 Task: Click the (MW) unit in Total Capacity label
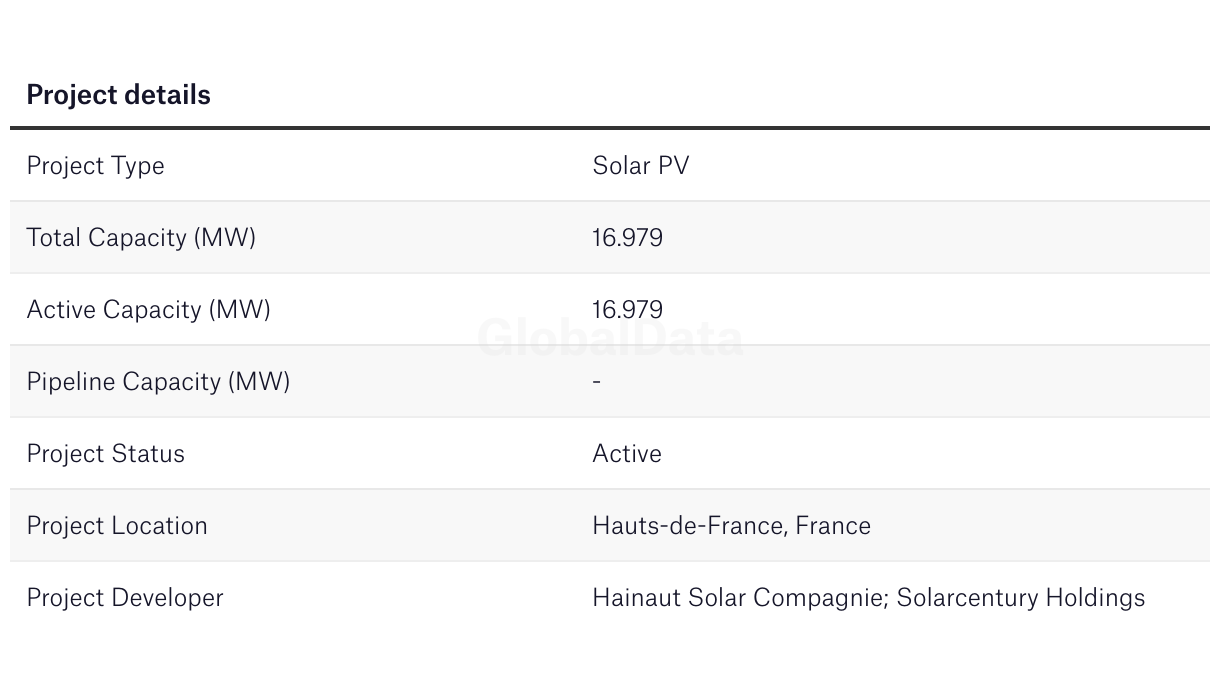click(x=225, y=238)
